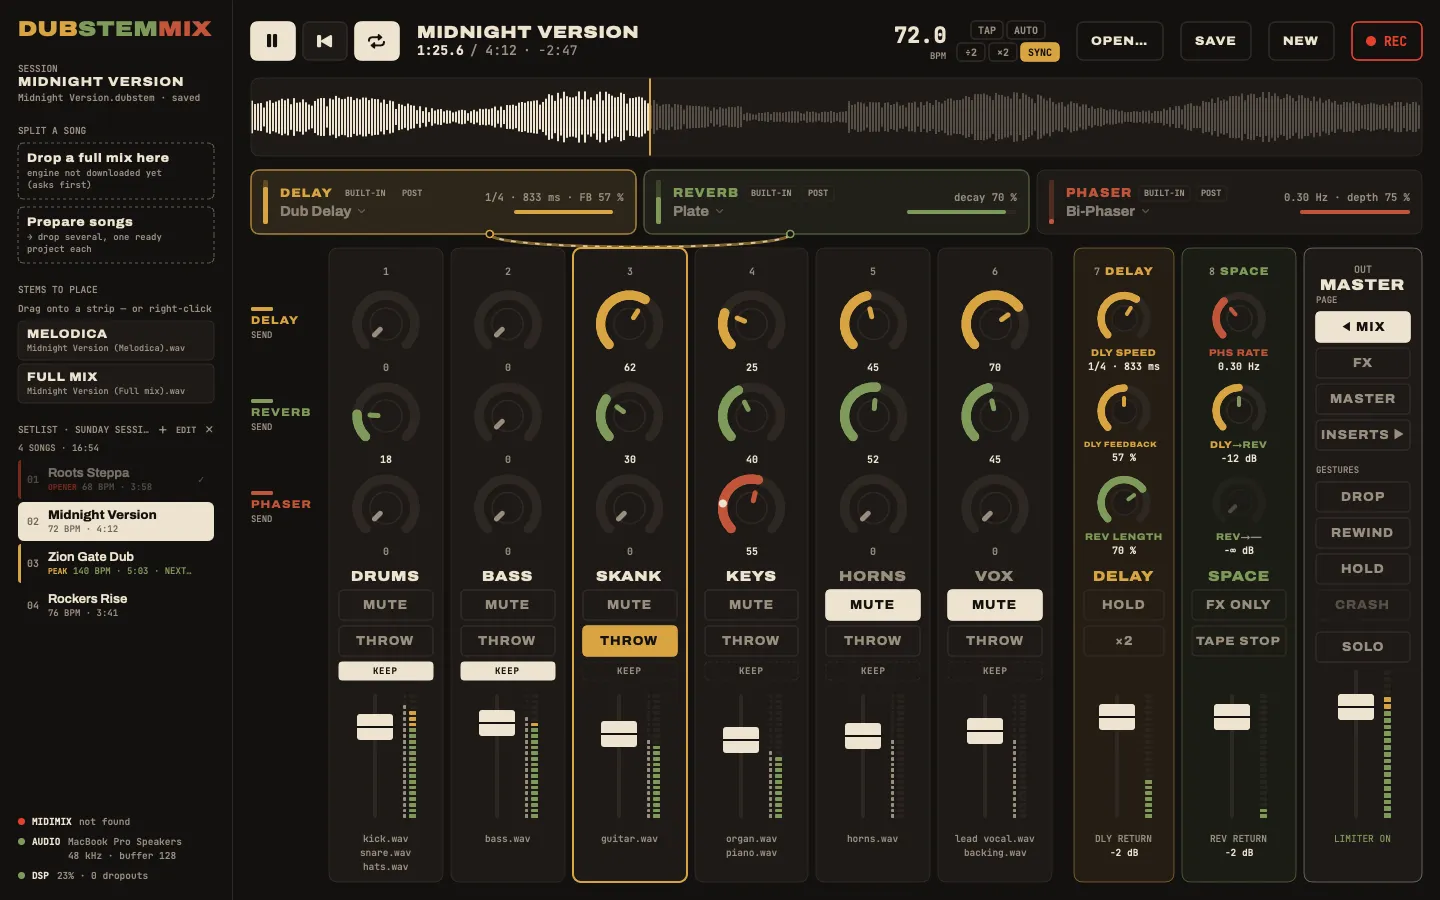
Task: Click the VOX delay send knob showing 70
Action: pyautogui.click(x=995, y=324)
